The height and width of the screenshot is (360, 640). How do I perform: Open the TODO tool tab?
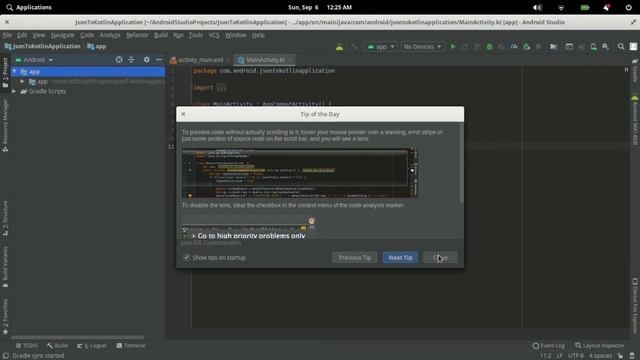pyautogui.click(x=27, y=345)
